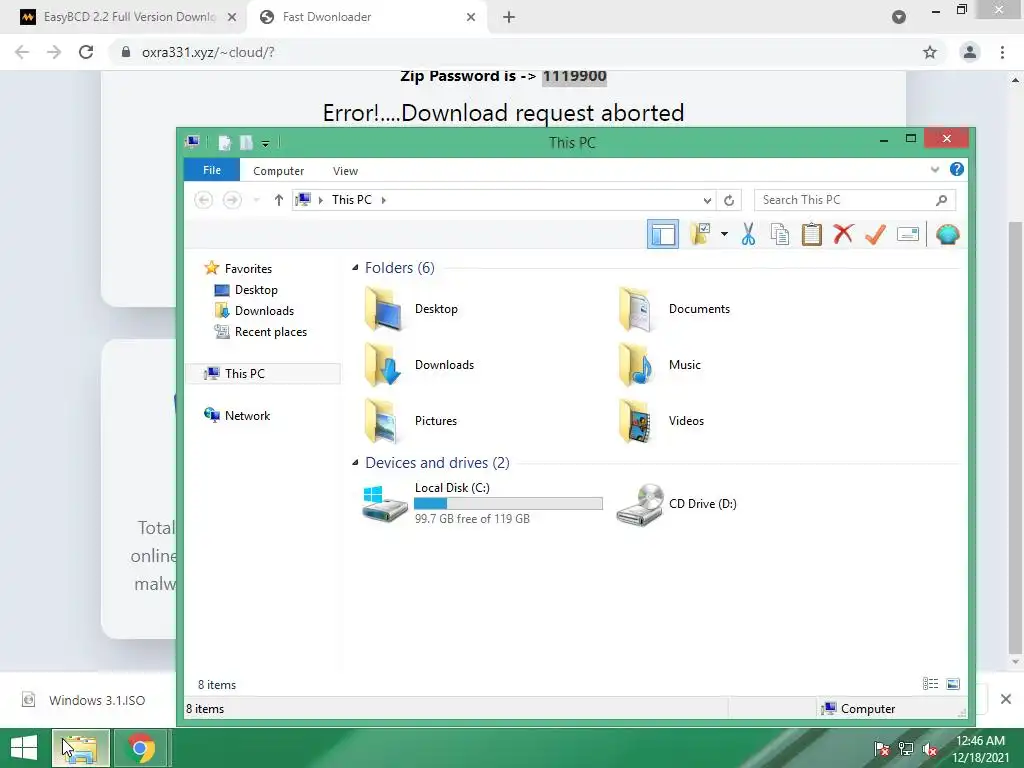Click Explorer Forward navigation arrow
Screen dimensions: 1024x768
tap(232, 200)
